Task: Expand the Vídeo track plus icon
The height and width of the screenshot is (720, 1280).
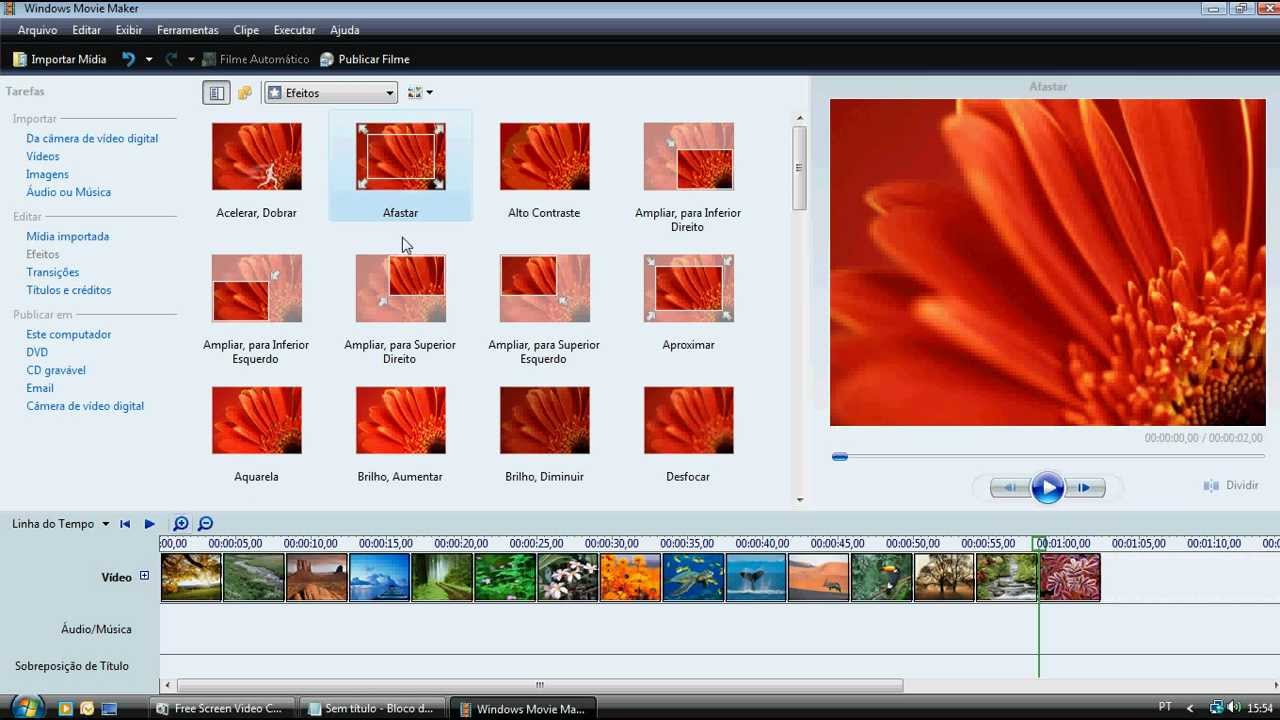Action: click(x=144, y=576)
